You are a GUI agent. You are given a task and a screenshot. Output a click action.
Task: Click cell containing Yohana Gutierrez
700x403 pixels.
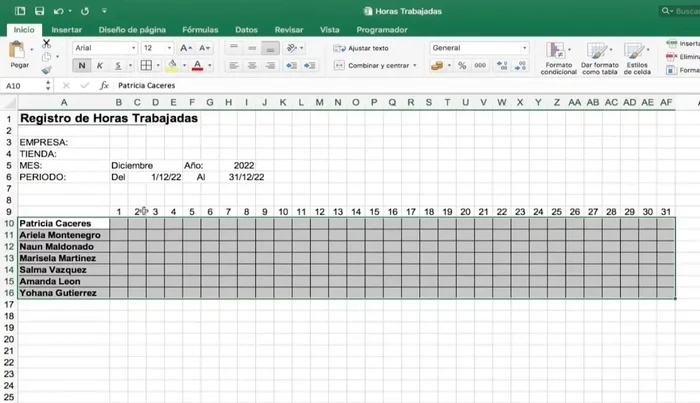coord(63,293)
